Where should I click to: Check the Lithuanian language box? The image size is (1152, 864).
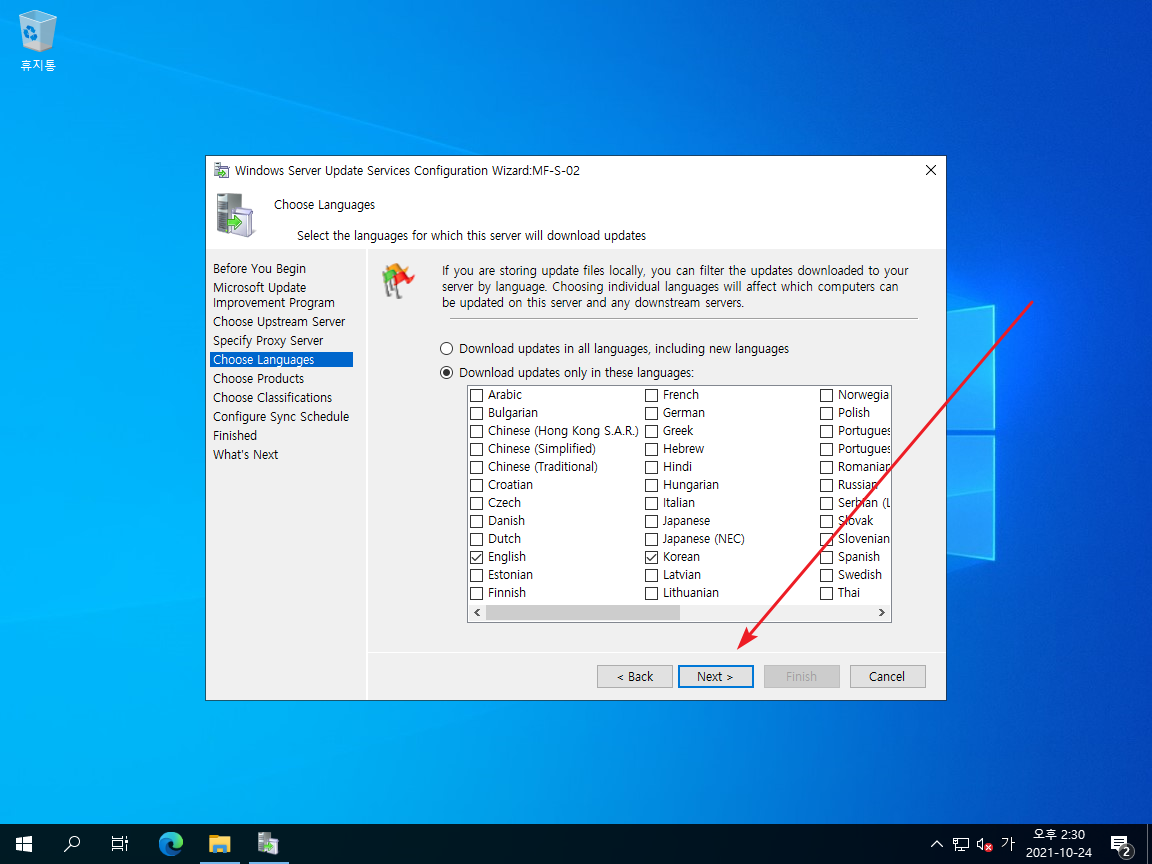[652, 593]
